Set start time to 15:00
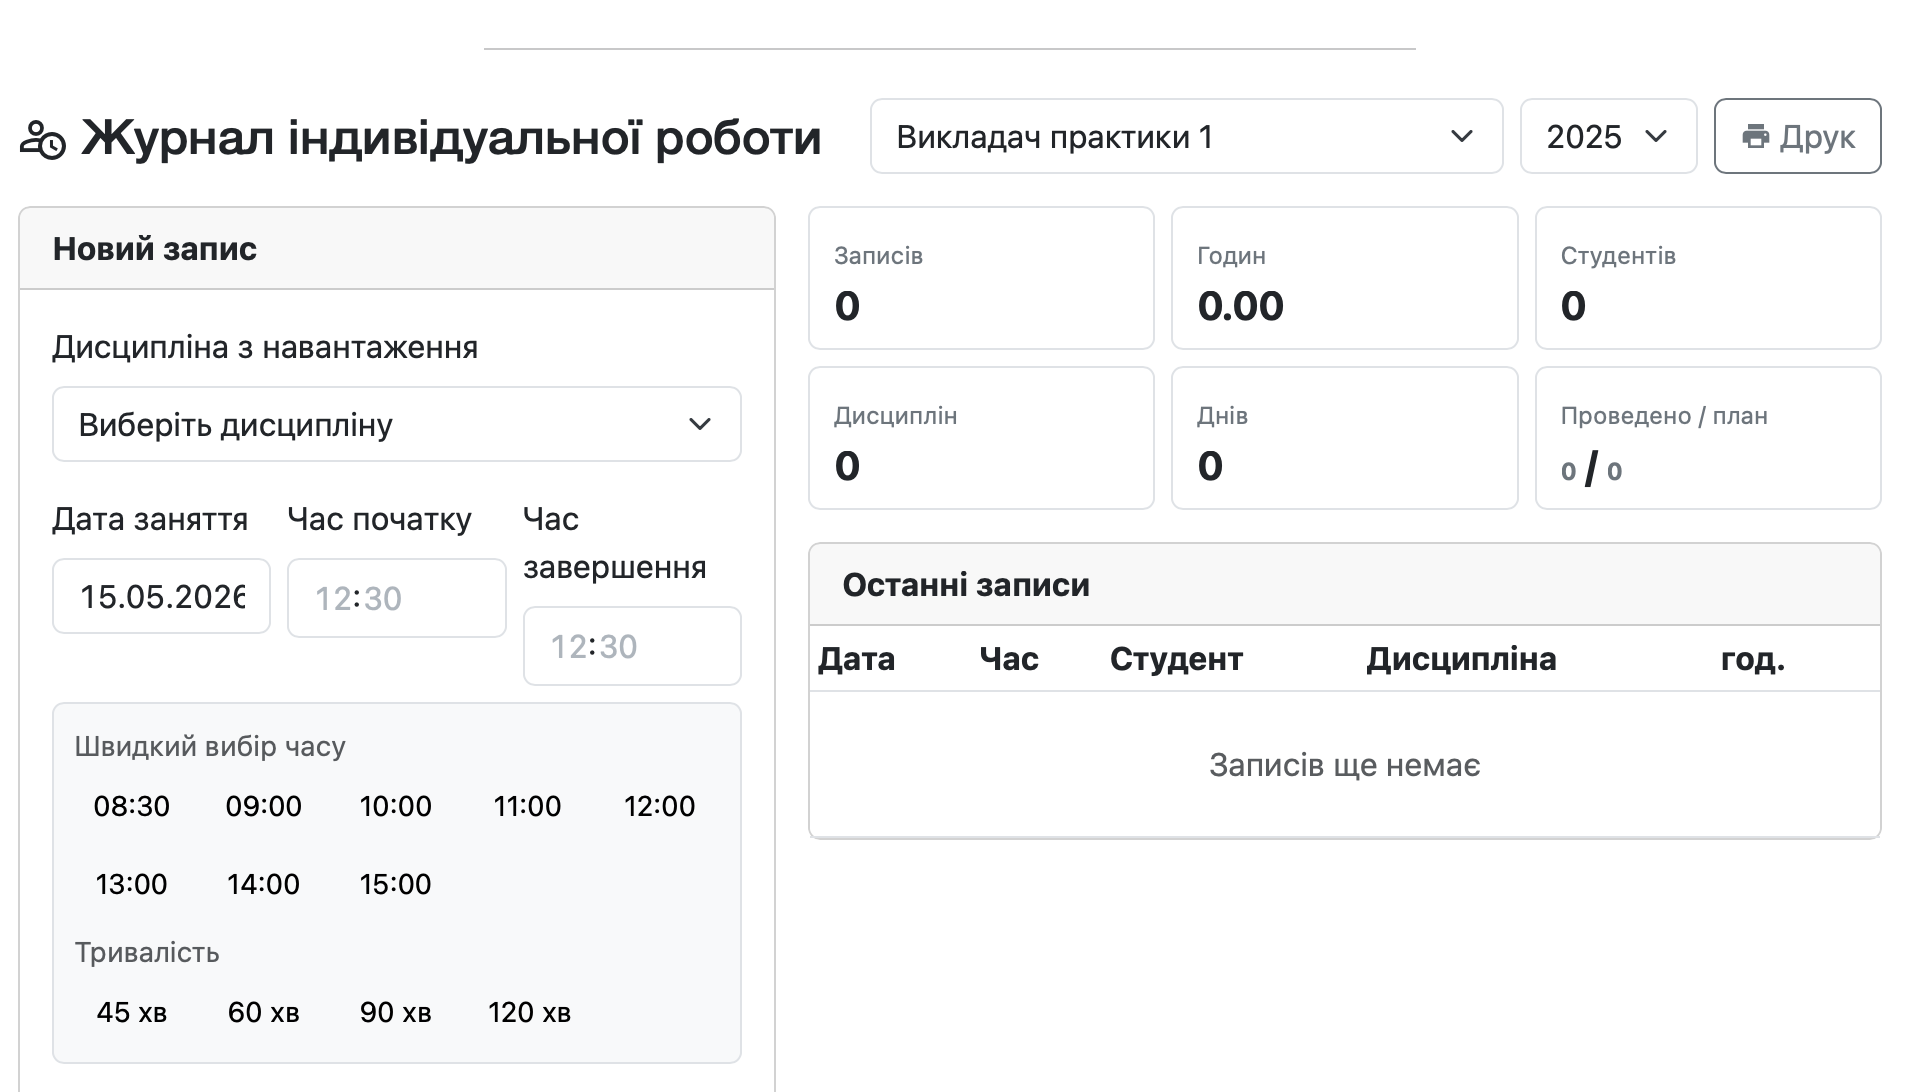 [x=396, y=884]
